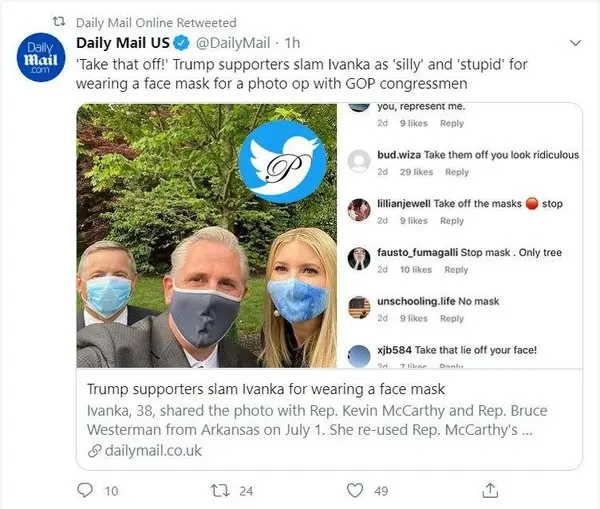This screenshot has width=600, height=509.
Task: Click the reply speech bubble icon
Action: 85,490
